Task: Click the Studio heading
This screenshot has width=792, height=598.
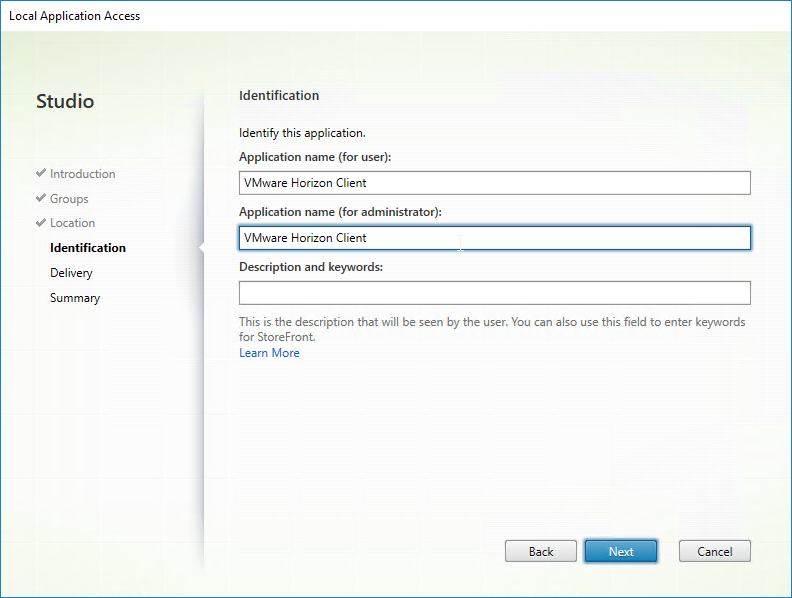Action: (x=65, y=101)
